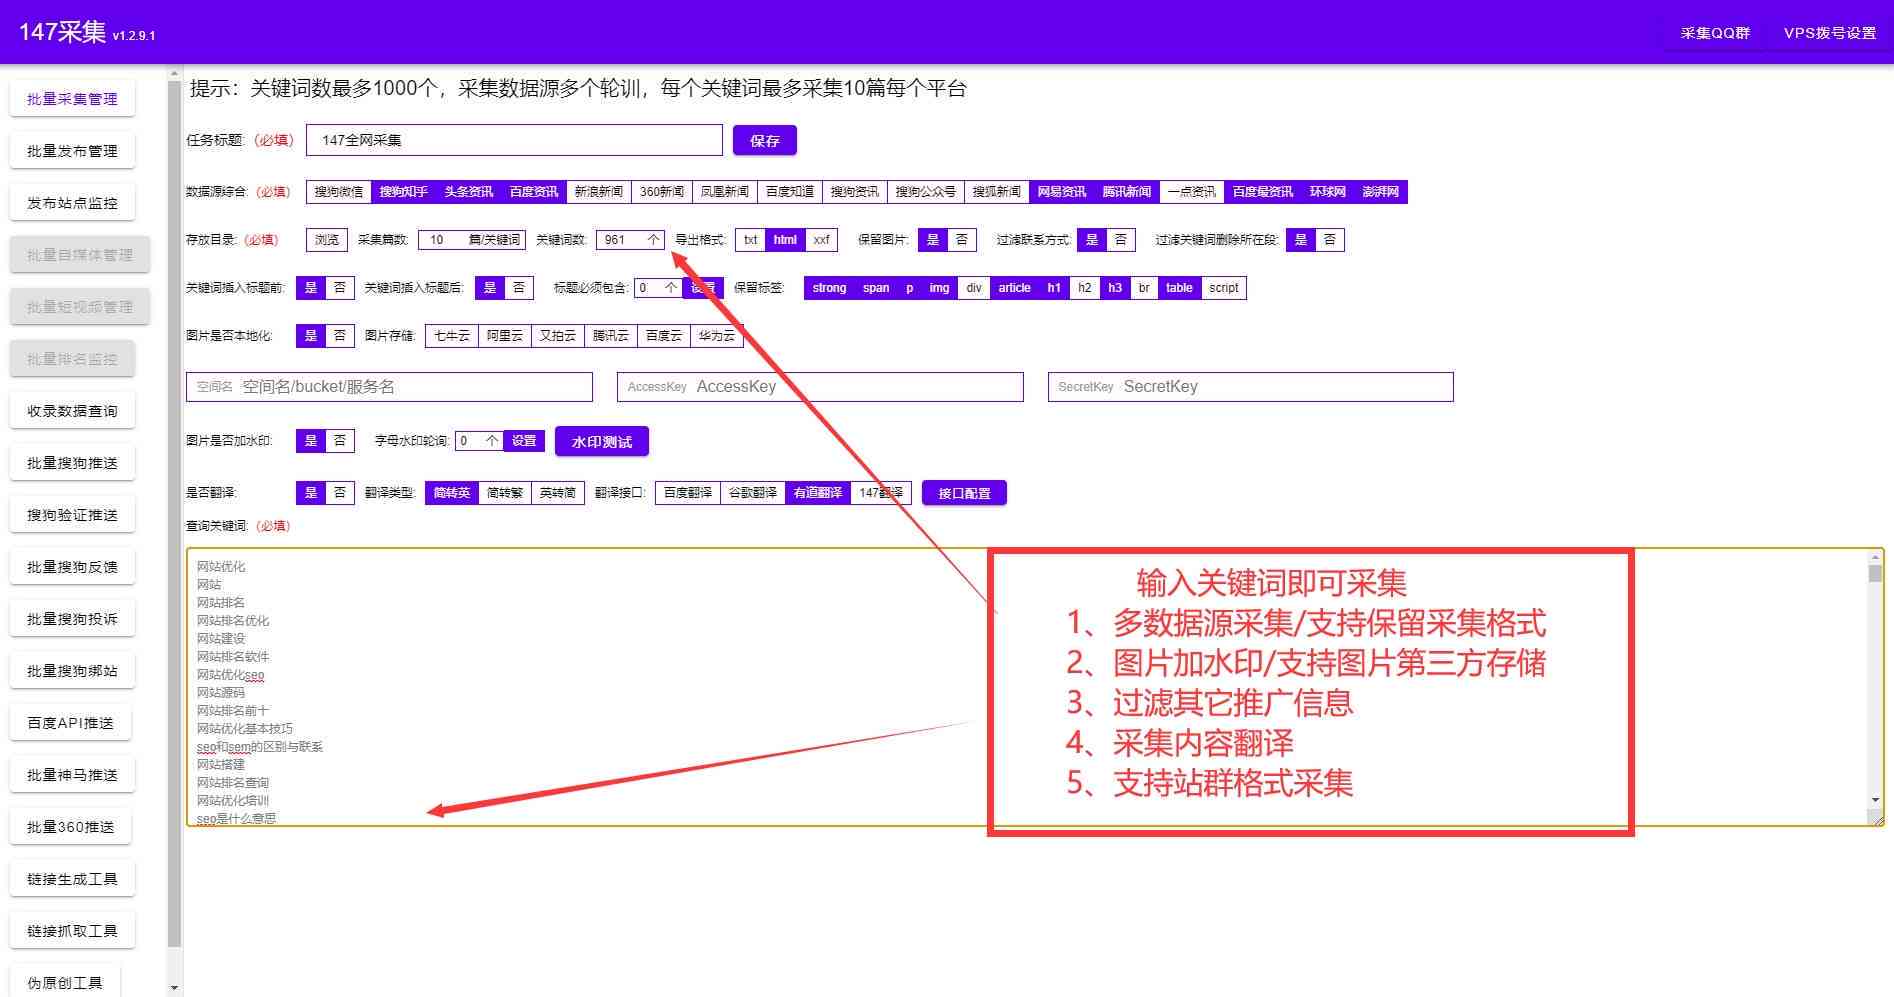Select 腾讯云 image storage
The width and height of the screenshot is (1894, 997).
(x=611, y=336)
